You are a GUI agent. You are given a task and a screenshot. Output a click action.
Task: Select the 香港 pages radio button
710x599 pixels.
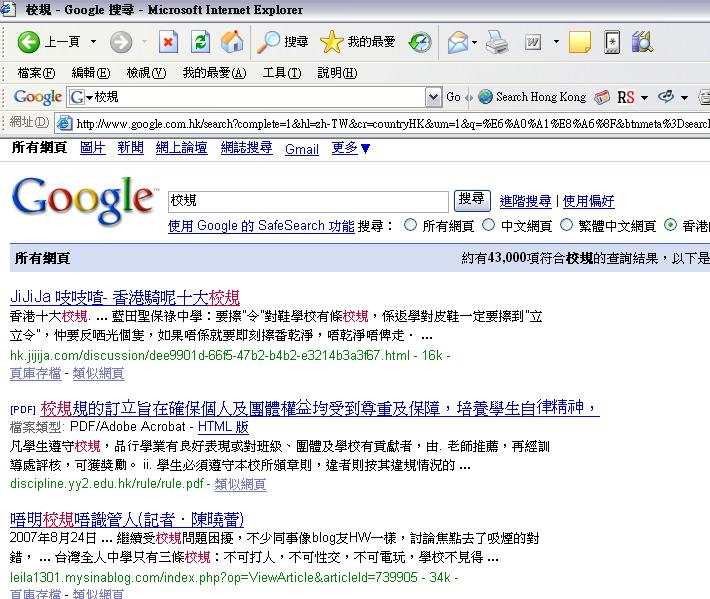click(x=671, y=225)
